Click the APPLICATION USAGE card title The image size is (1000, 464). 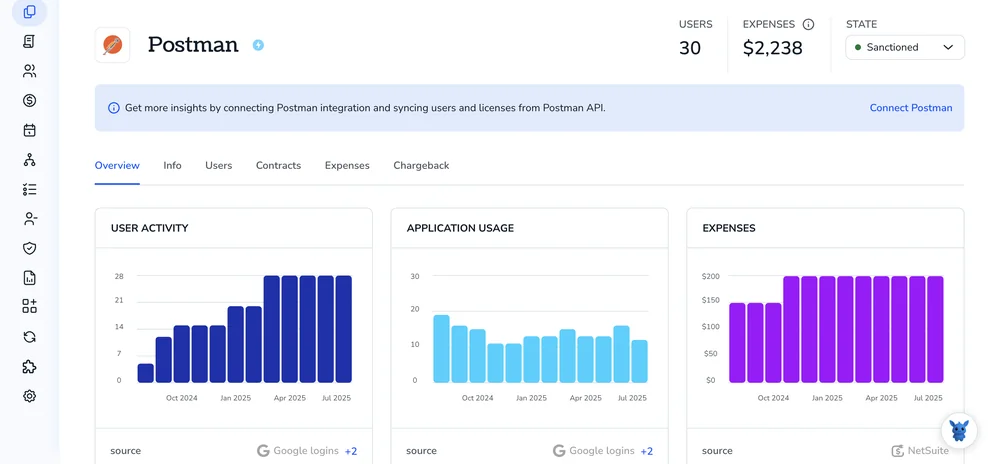click(460, 228)
